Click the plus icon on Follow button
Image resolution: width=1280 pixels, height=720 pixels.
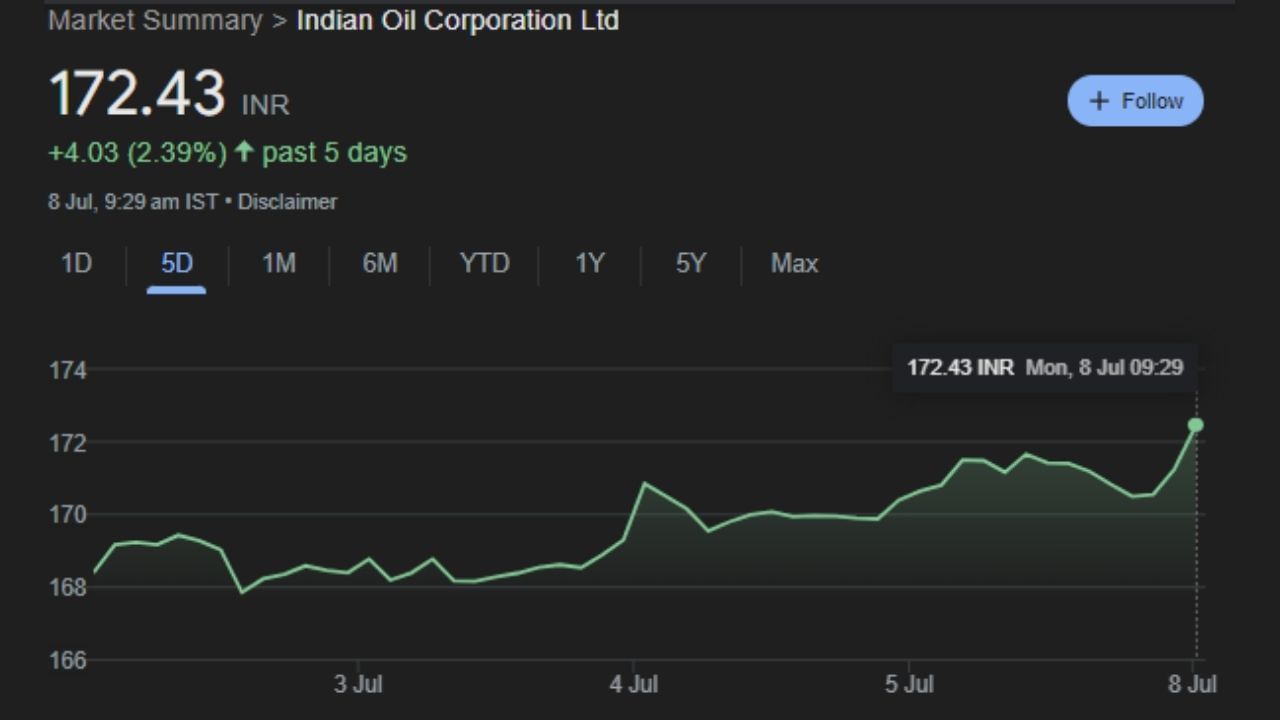coord(1099,101)
